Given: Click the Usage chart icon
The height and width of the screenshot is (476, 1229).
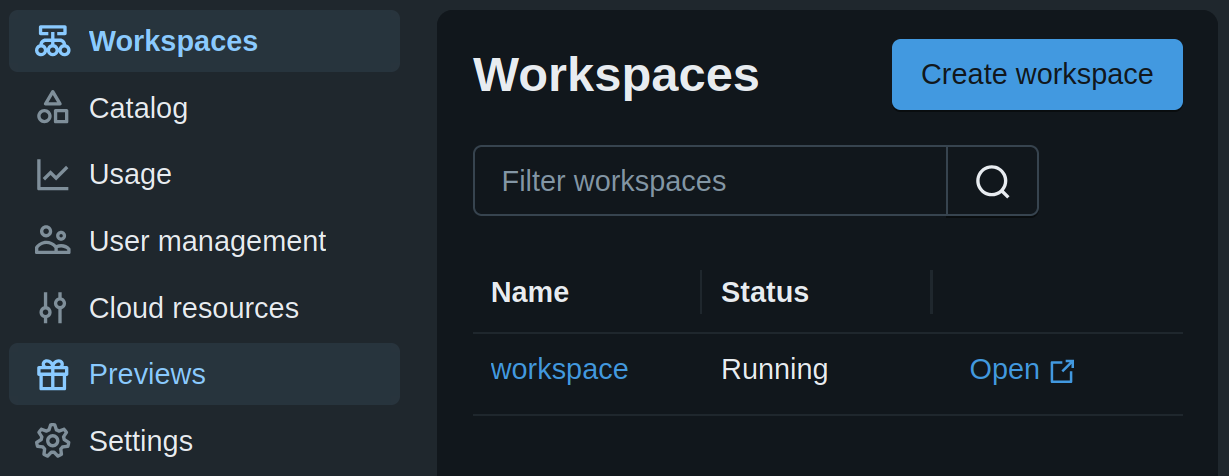Looking at the screenshot, I should click(52, 174).
